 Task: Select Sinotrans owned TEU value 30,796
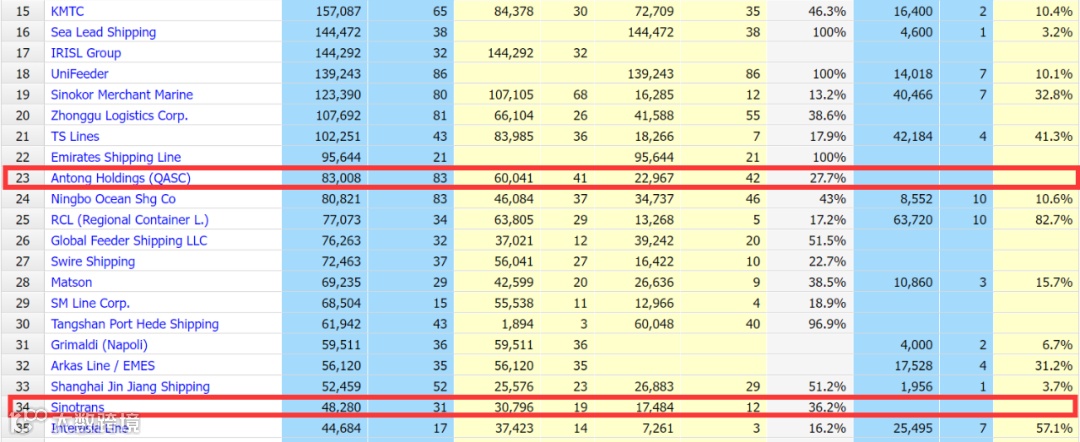pos(513,408)
